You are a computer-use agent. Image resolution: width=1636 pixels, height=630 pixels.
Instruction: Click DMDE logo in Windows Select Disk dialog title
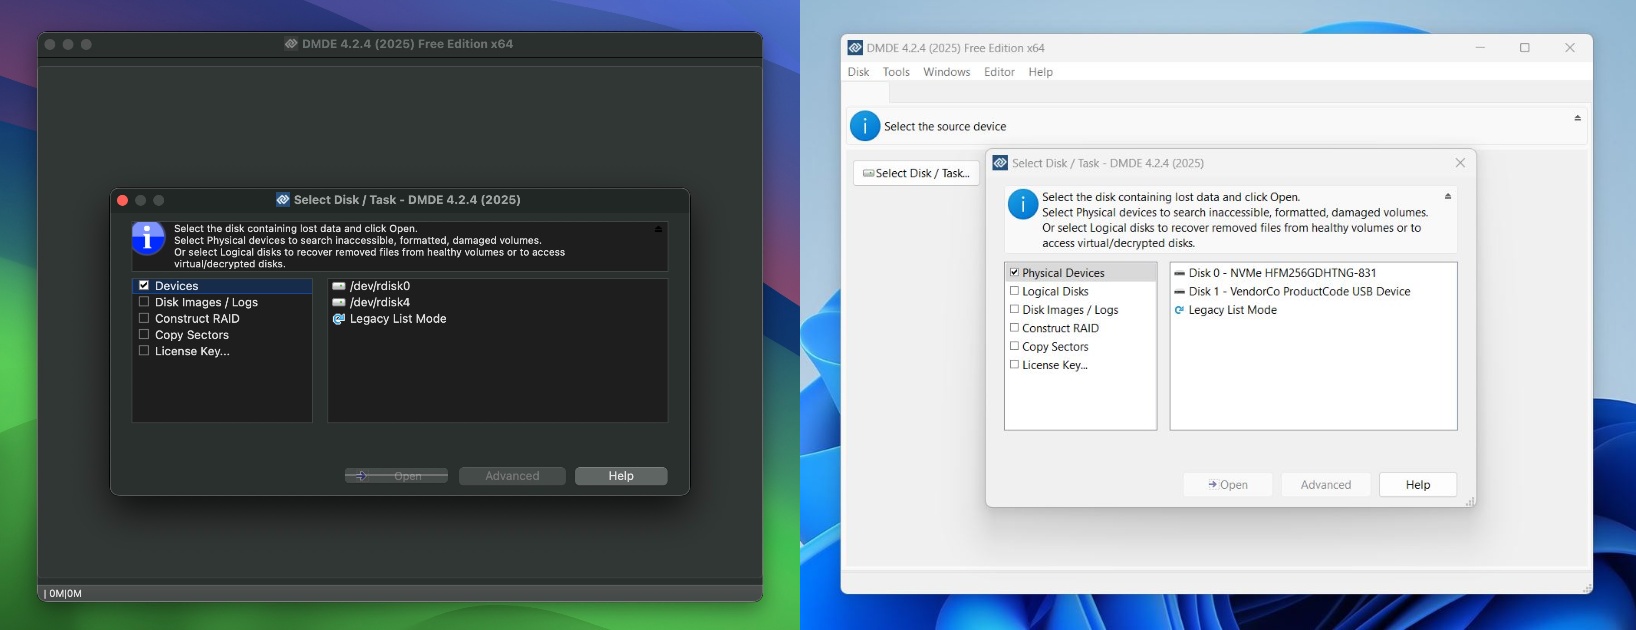[x=1000, y=163]
